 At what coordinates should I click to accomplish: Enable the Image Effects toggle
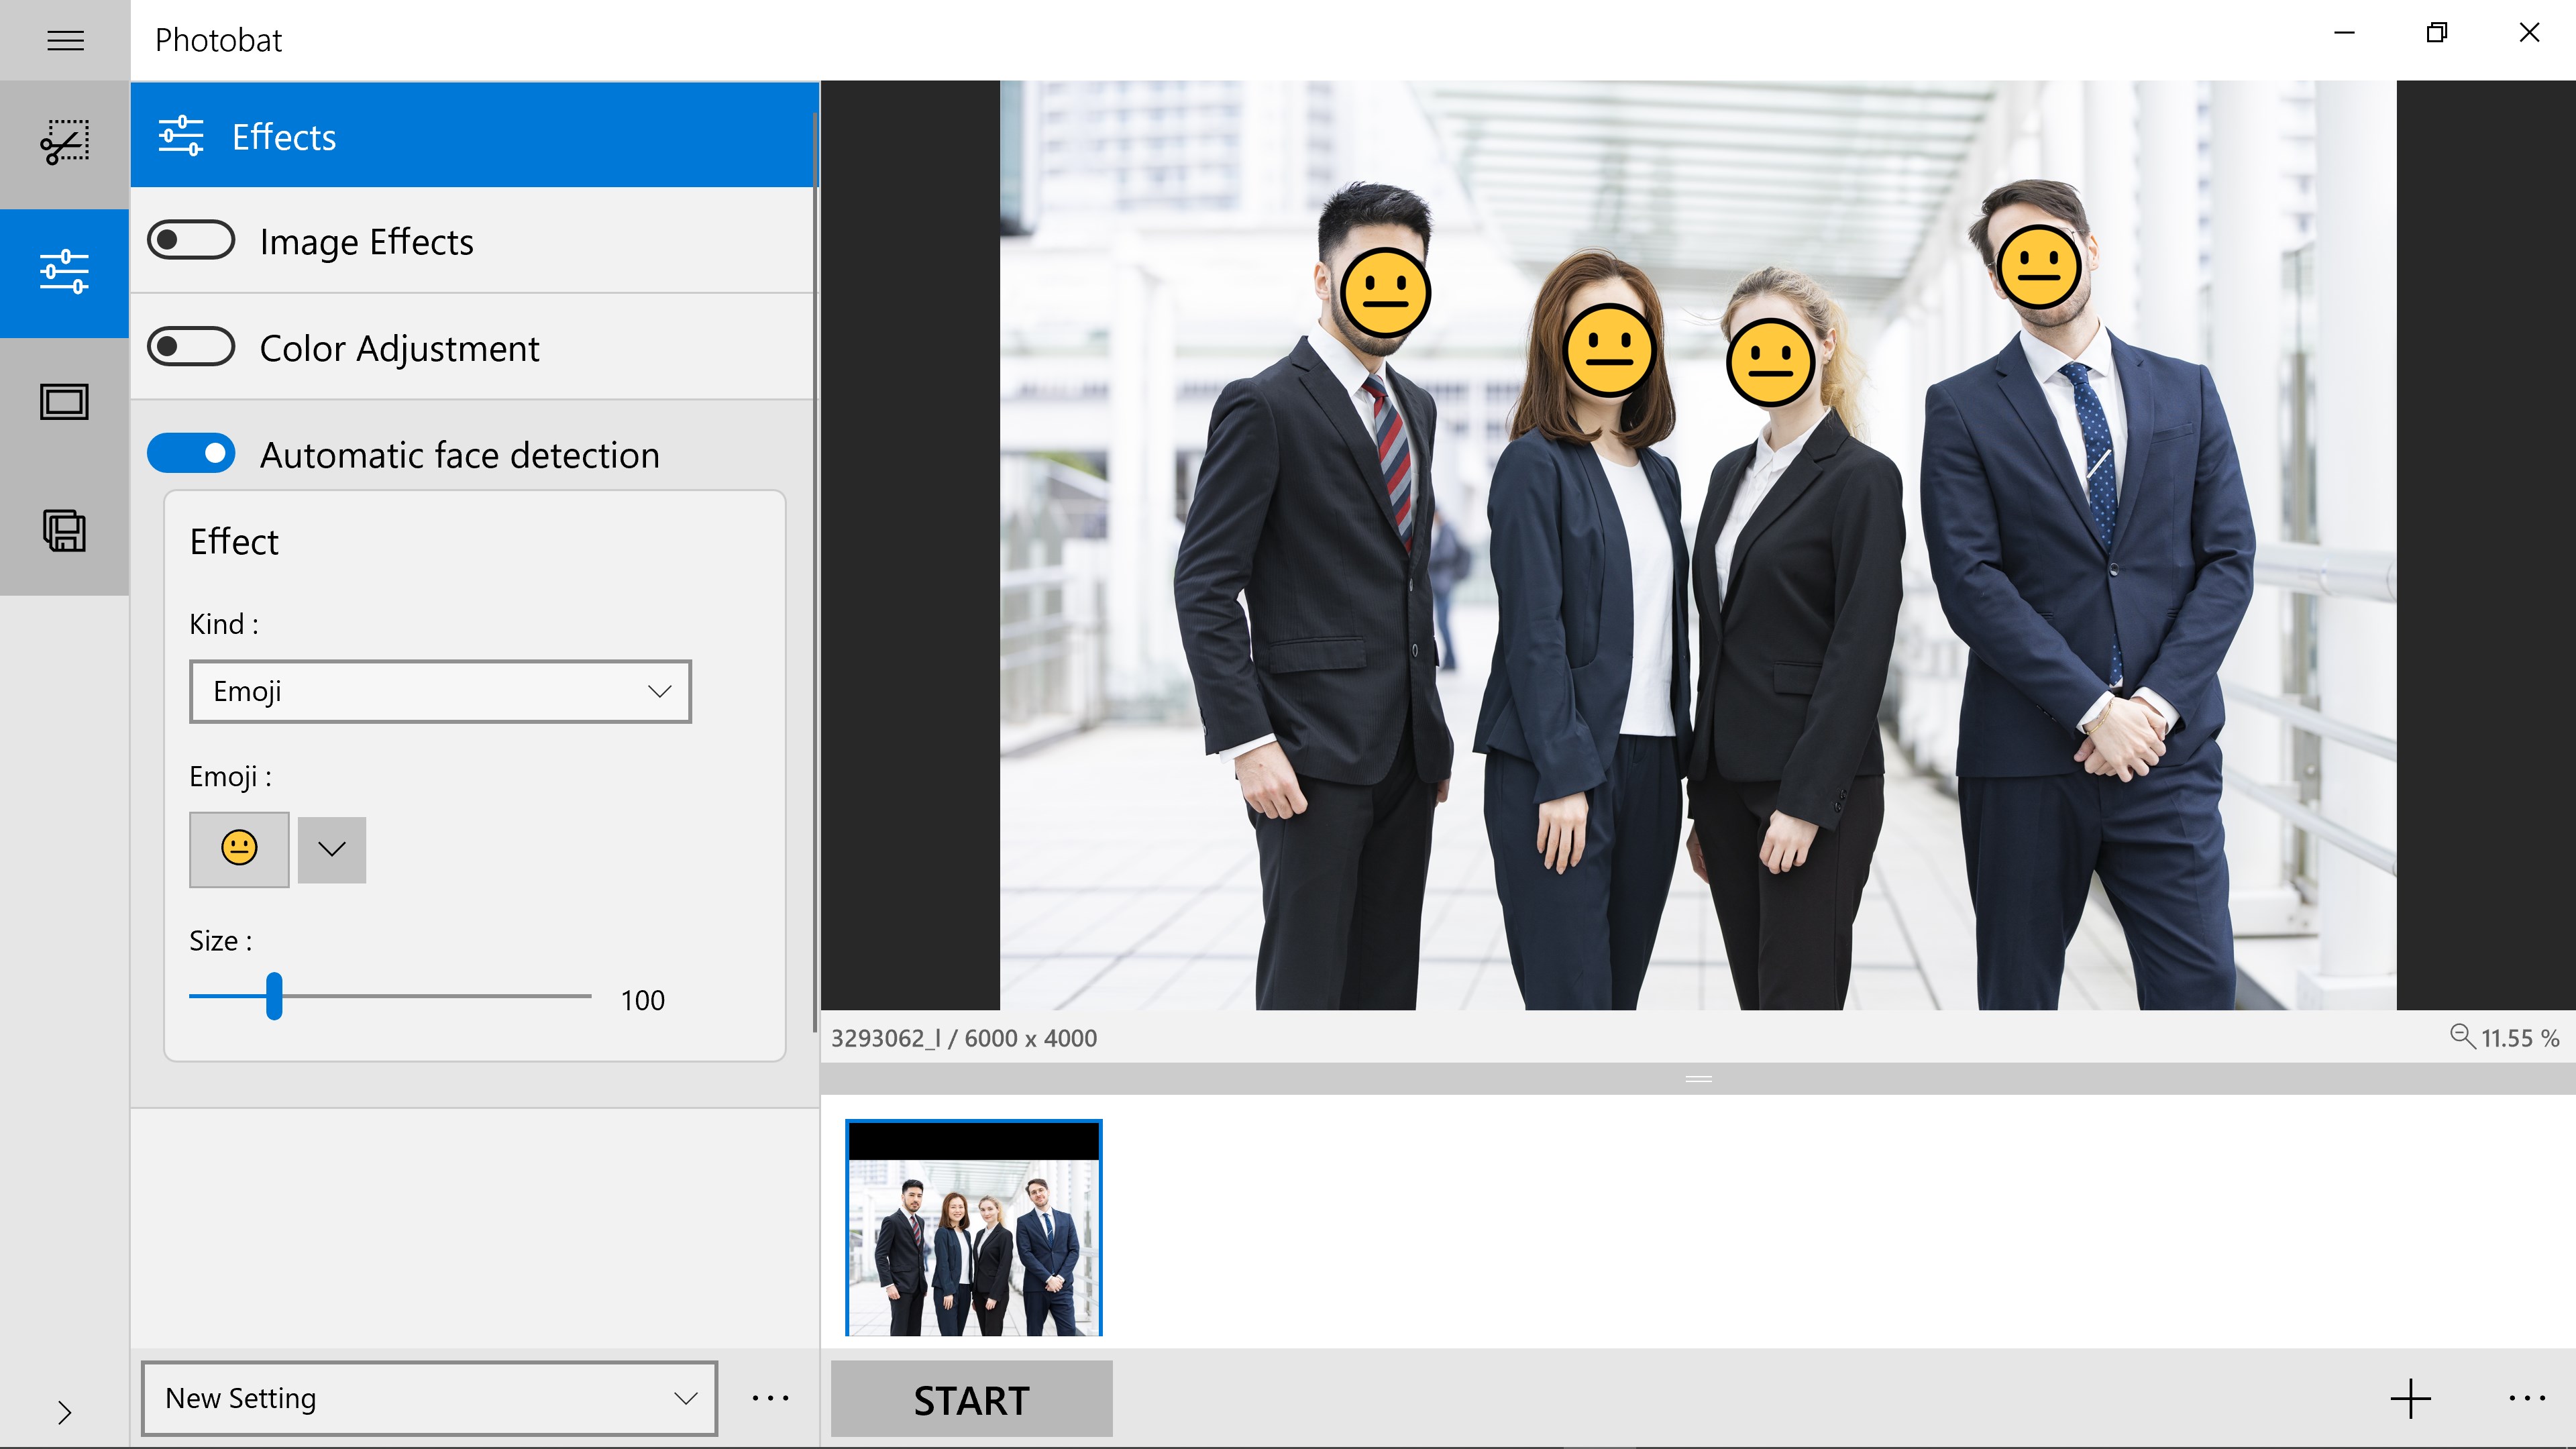click(191, 241)
